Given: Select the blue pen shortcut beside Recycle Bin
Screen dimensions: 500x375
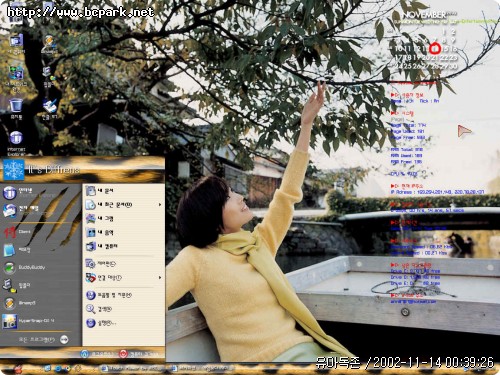Looking at the screenshot, I should click(x=50, y=109).
